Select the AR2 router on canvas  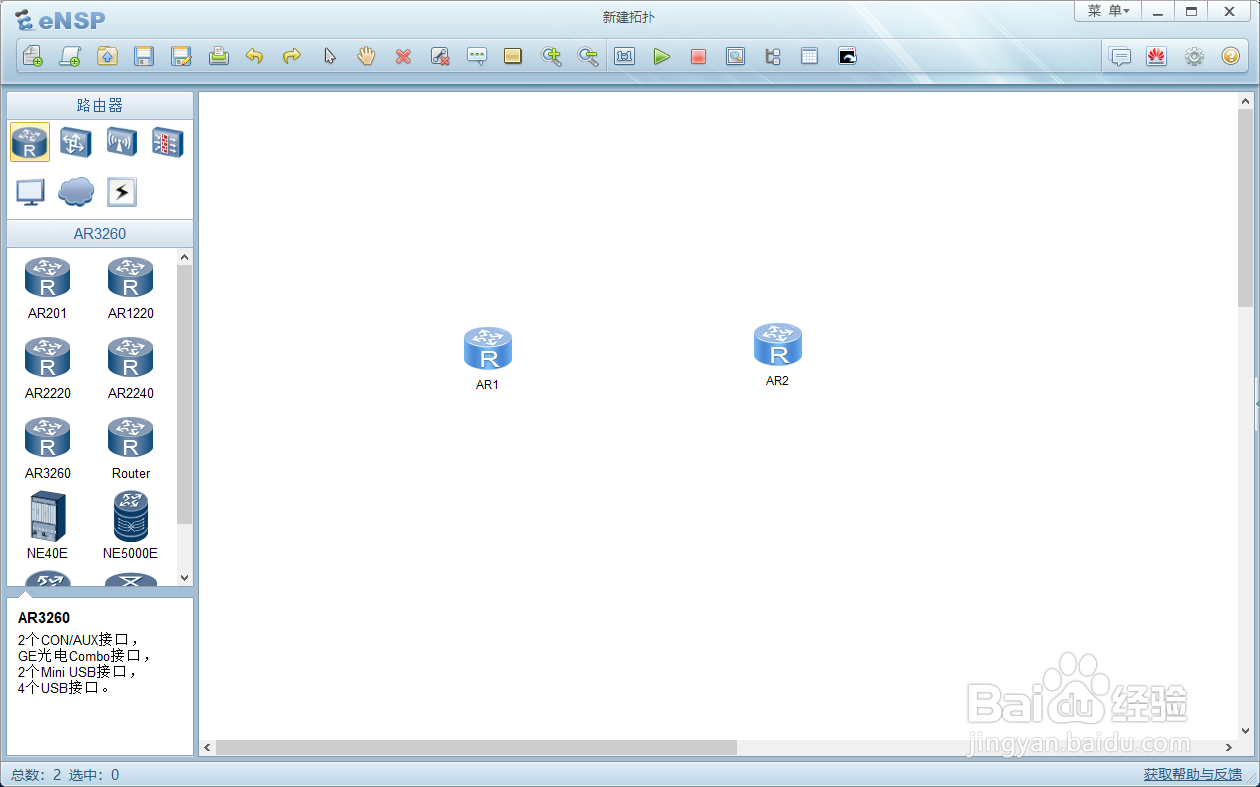coord(778,345)
